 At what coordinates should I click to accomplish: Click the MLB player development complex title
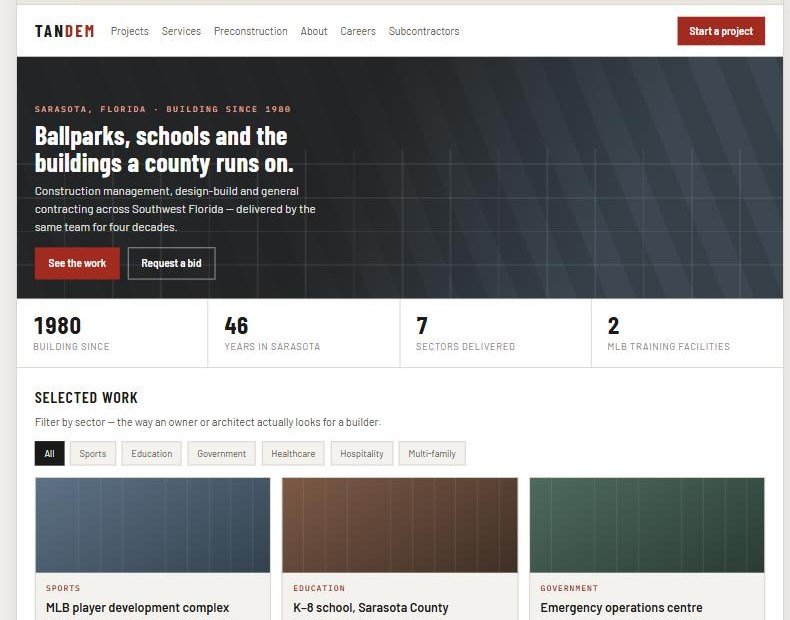[x=138, y=608]
